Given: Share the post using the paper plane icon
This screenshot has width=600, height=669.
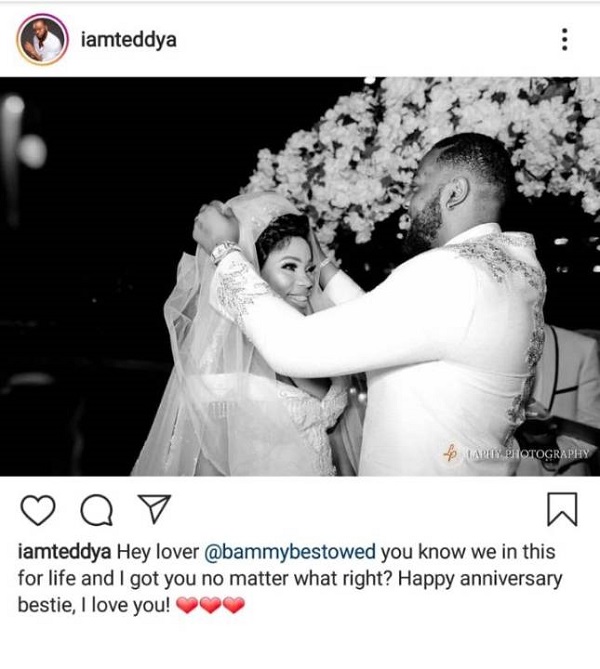Looking at the screenshot, I should click(154, 509).
